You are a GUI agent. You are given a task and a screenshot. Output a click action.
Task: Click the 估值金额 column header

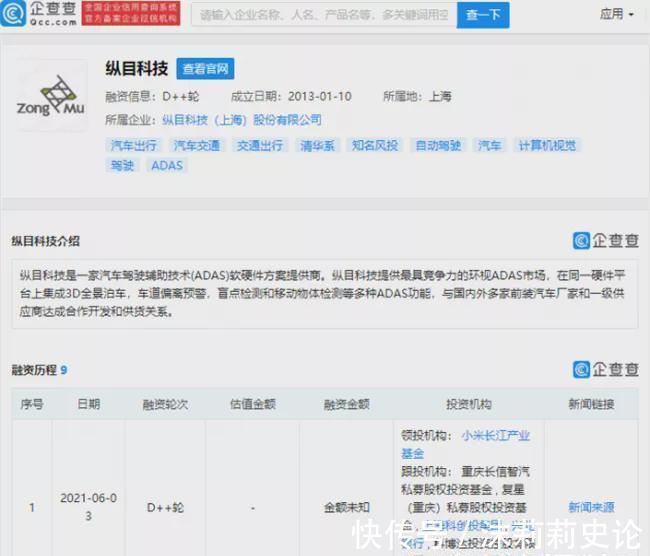coord(253,404)
